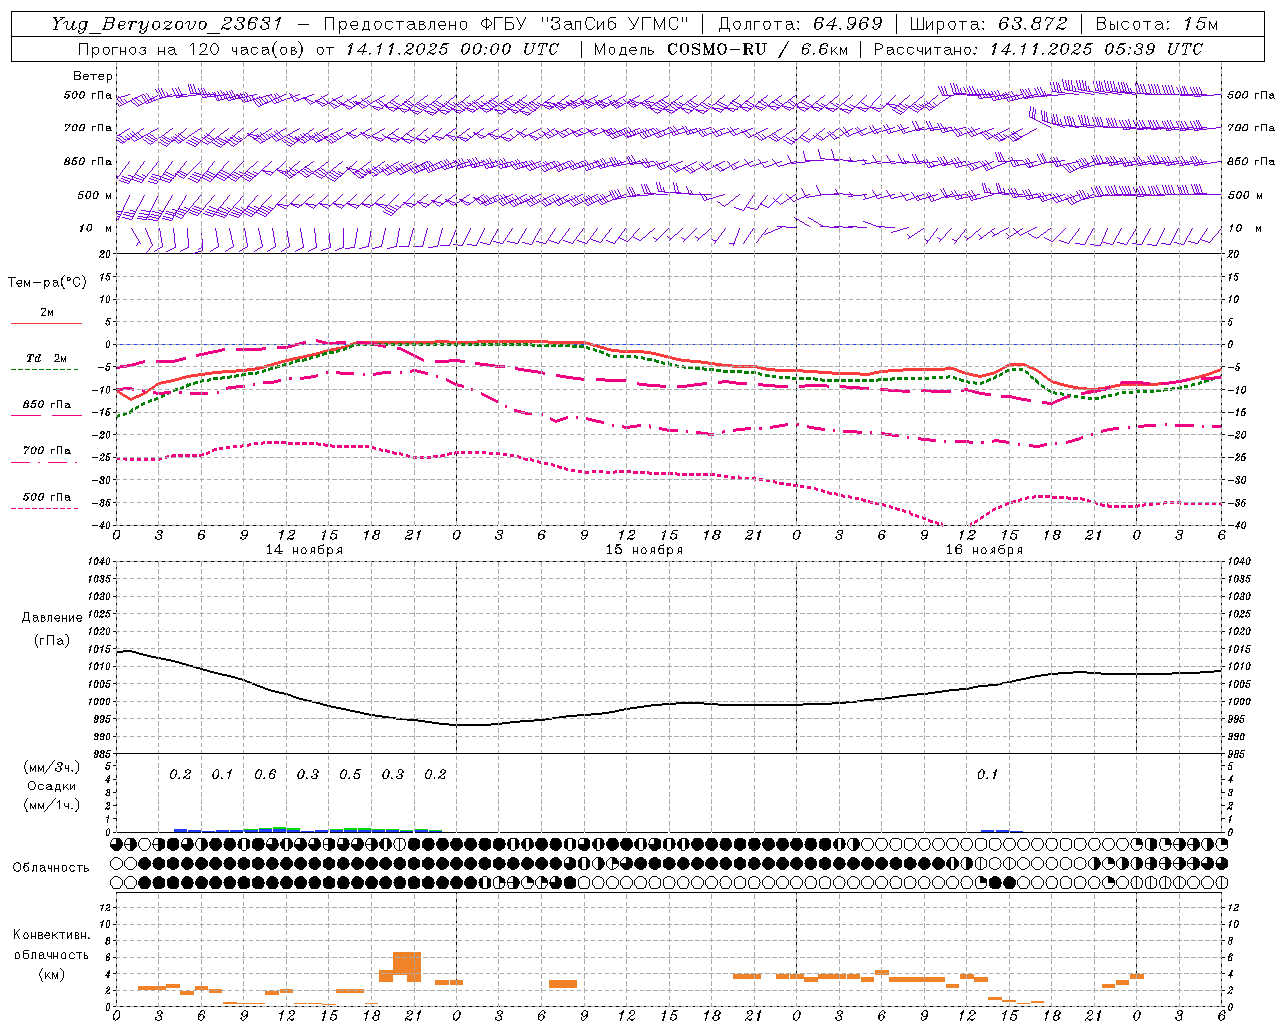Click the Ветер panel label
This screenshot has width=1280, height=1024.
tap(93, 76)
